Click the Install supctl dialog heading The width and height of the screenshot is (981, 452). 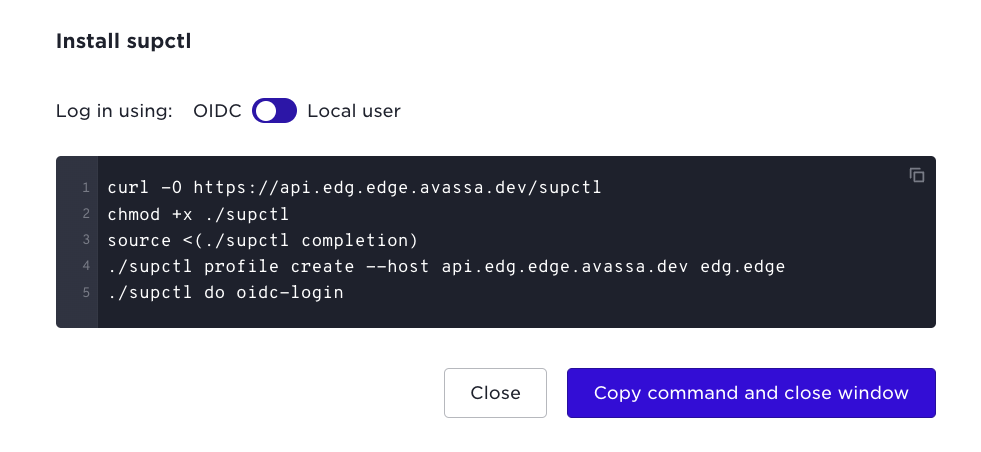coord(123,41)
